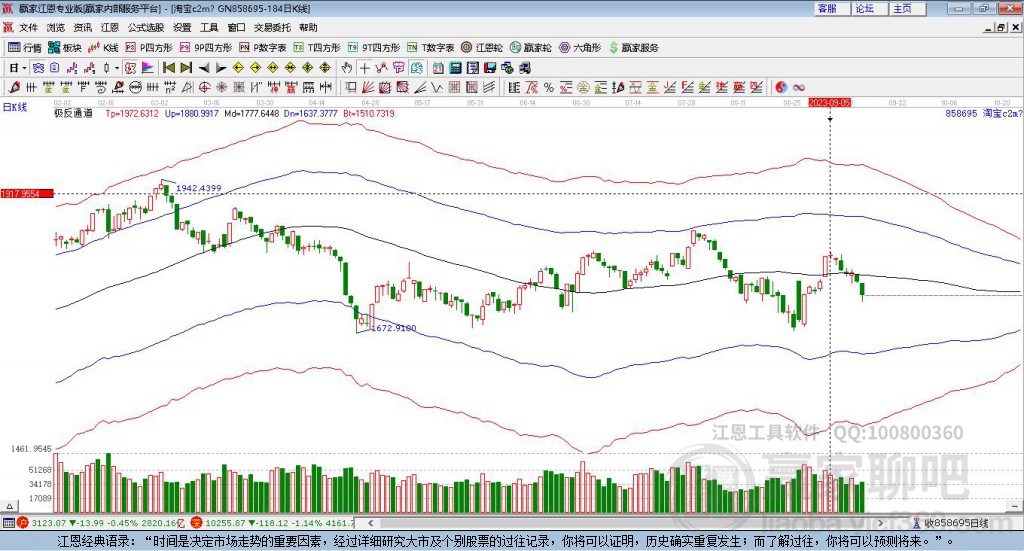Screen dimensions: 1024x551
Task: Open the 六角形 hexagon tool
Action: tap(580, 48)
